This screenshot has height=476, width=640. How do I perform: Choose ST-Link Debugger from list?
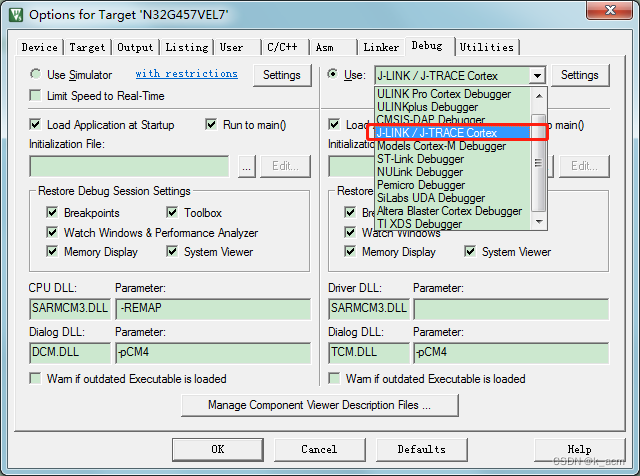452,159
